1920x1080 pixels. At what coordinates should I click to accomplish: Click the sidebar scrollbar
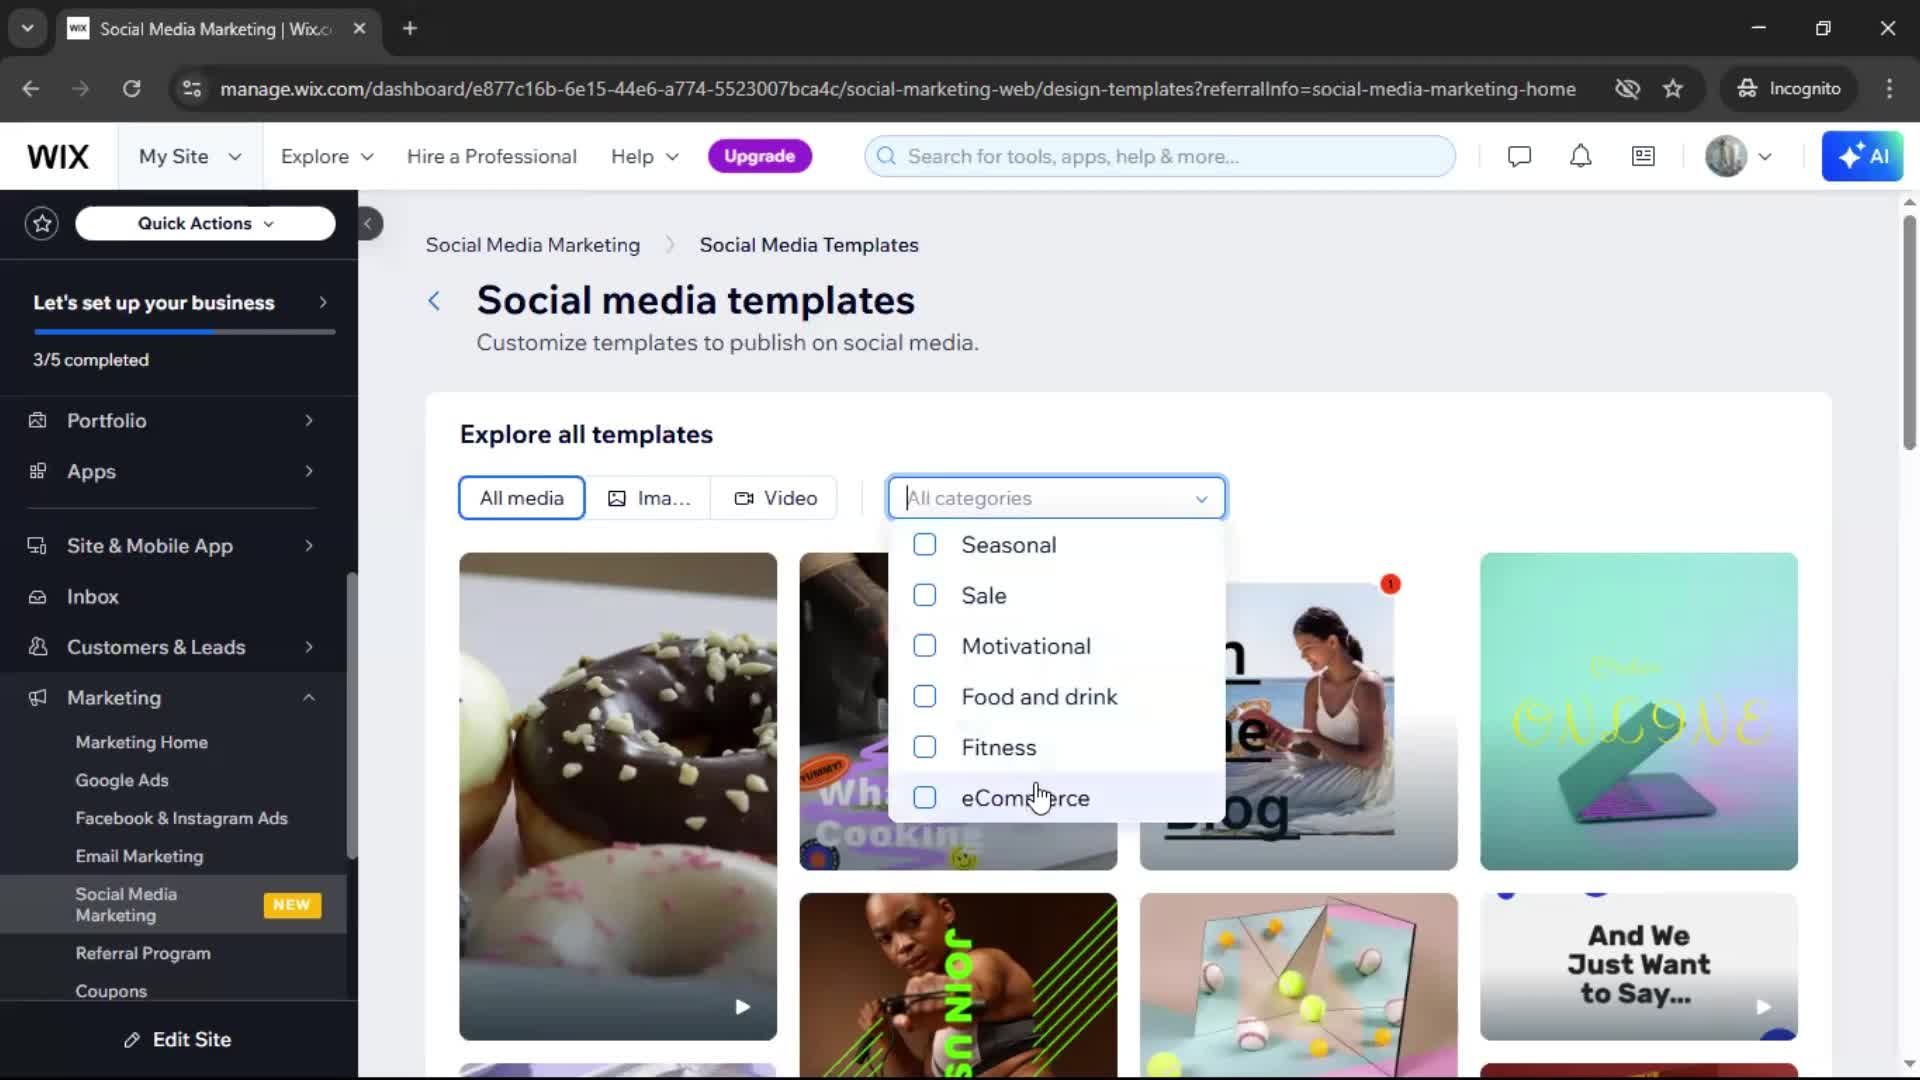(351, 715)
